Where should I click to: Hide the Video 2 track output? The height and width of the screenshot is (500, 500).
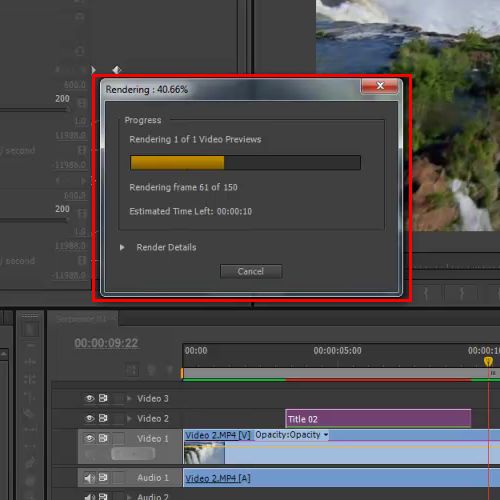click(89, 418)
